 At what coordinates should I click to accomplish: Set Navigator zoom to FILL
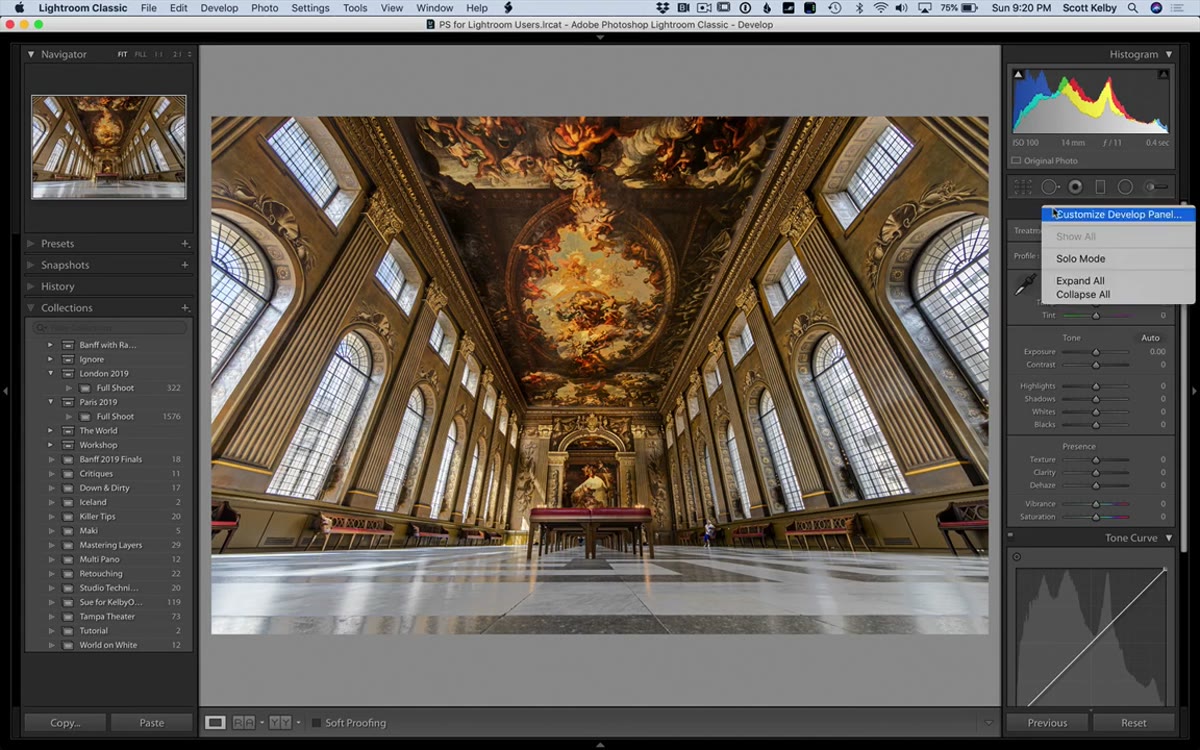pyautogui.click(x=140, y=55)
